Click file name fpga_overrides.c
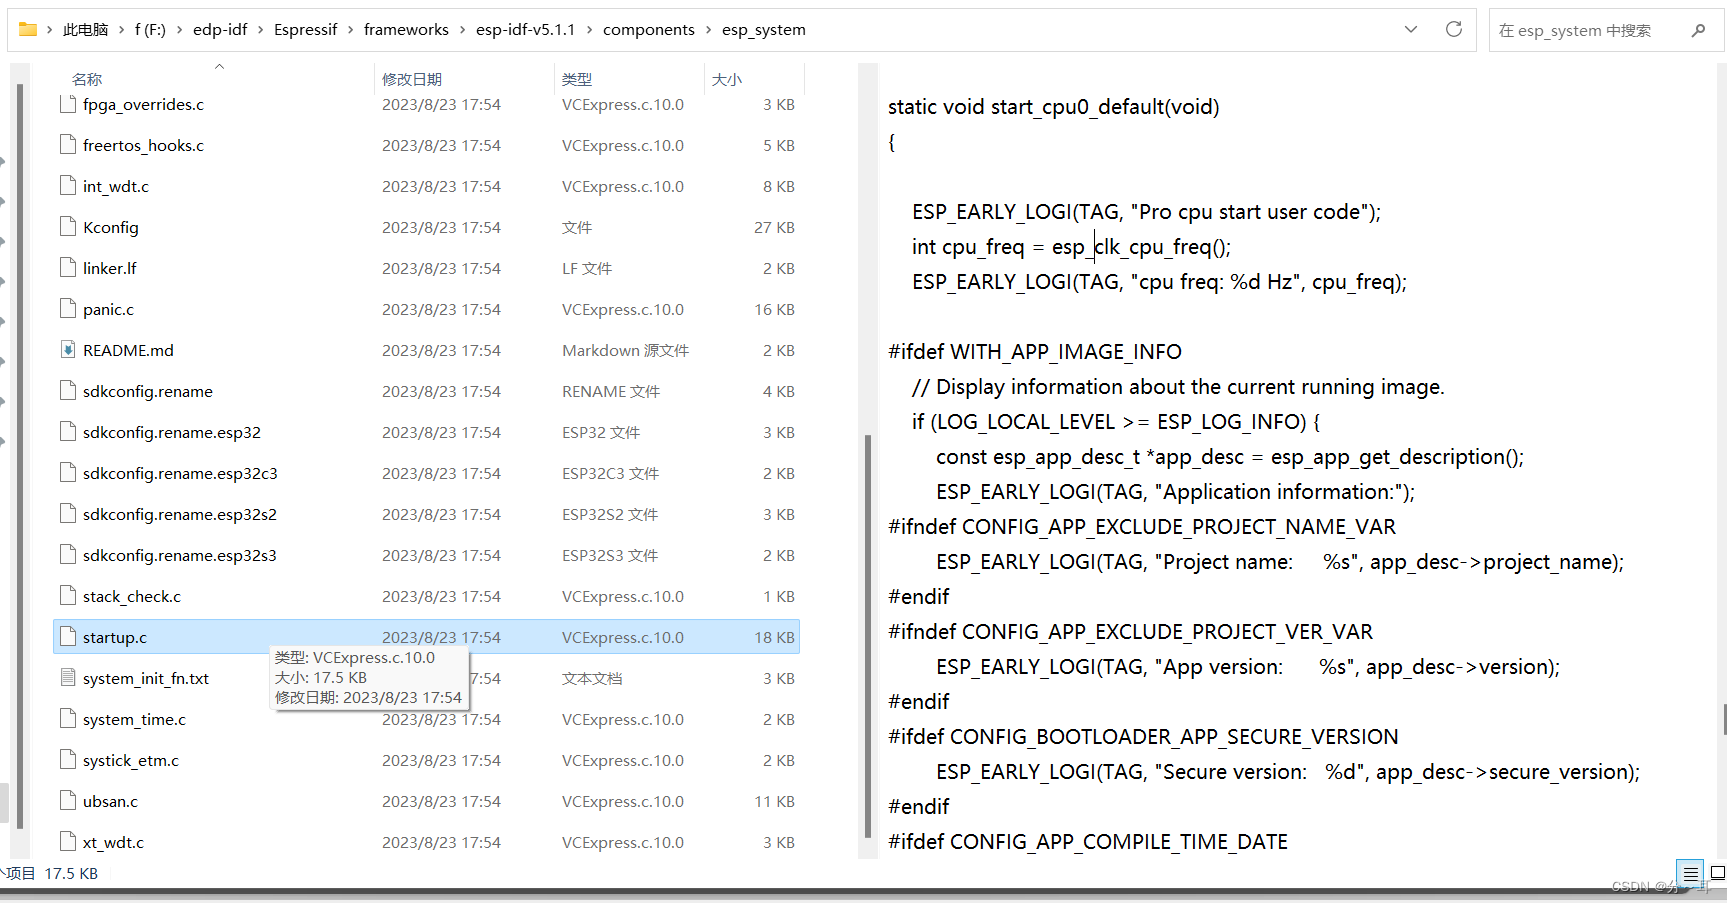This screenshot has height=903, width=1727. tap(143, 104)
